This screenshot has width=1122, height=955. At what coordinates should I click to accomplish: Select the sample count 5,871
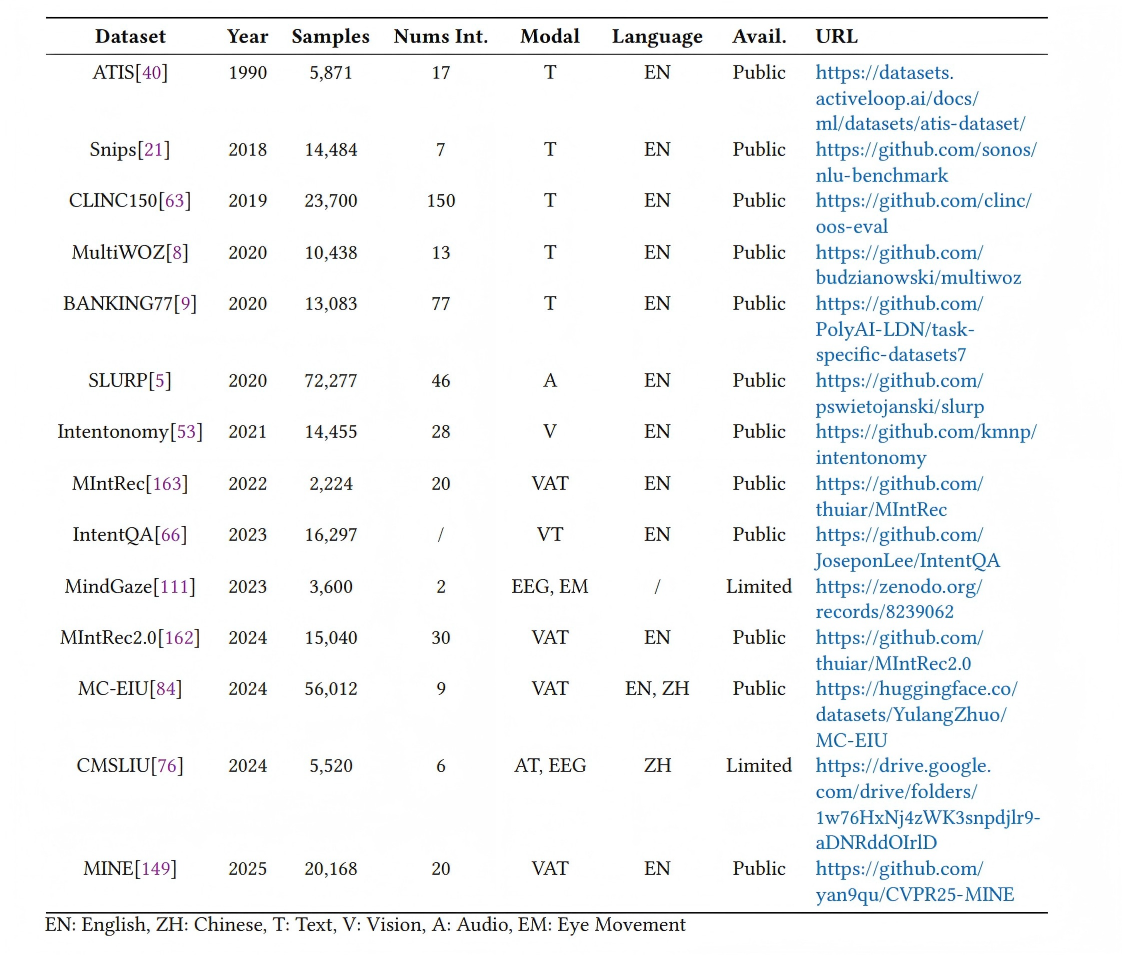coord(331,73)
